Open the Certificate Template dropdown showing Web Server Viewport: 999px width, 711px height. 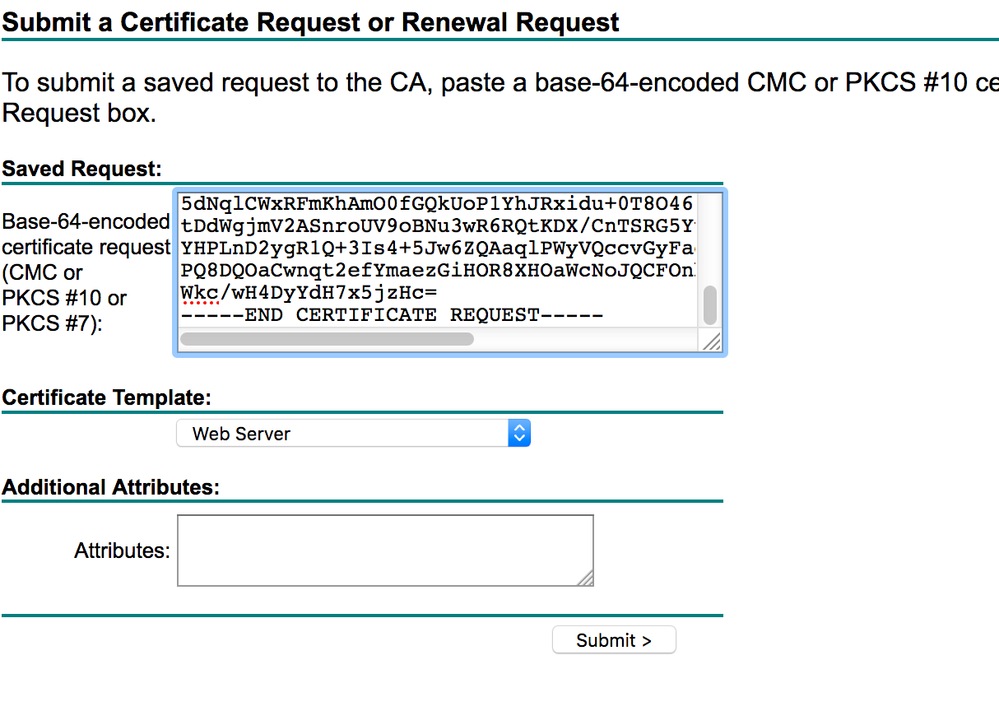342,434
